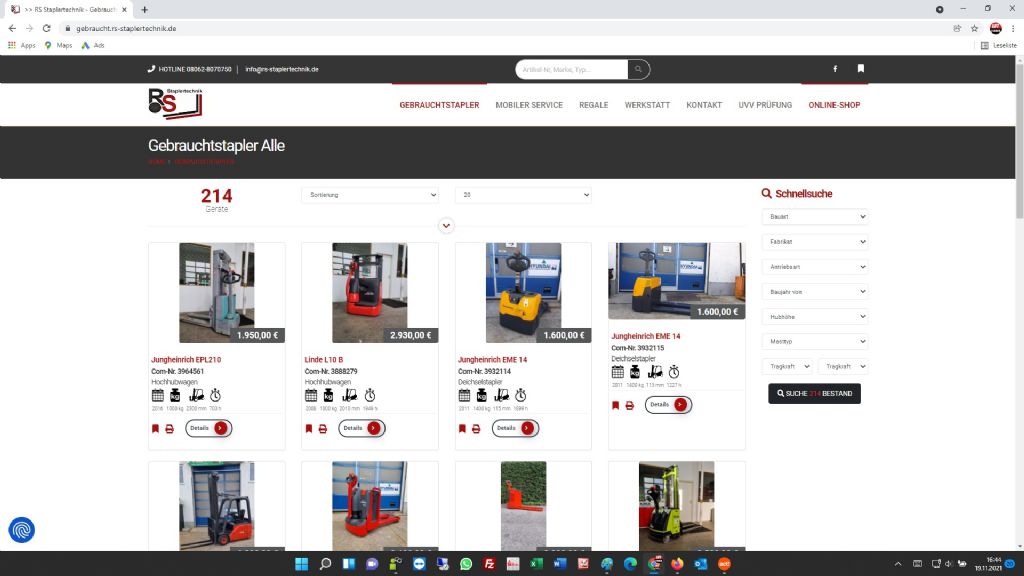Open the Hubhöhe dropdown
1024x576 pixels.
[815, 317]
